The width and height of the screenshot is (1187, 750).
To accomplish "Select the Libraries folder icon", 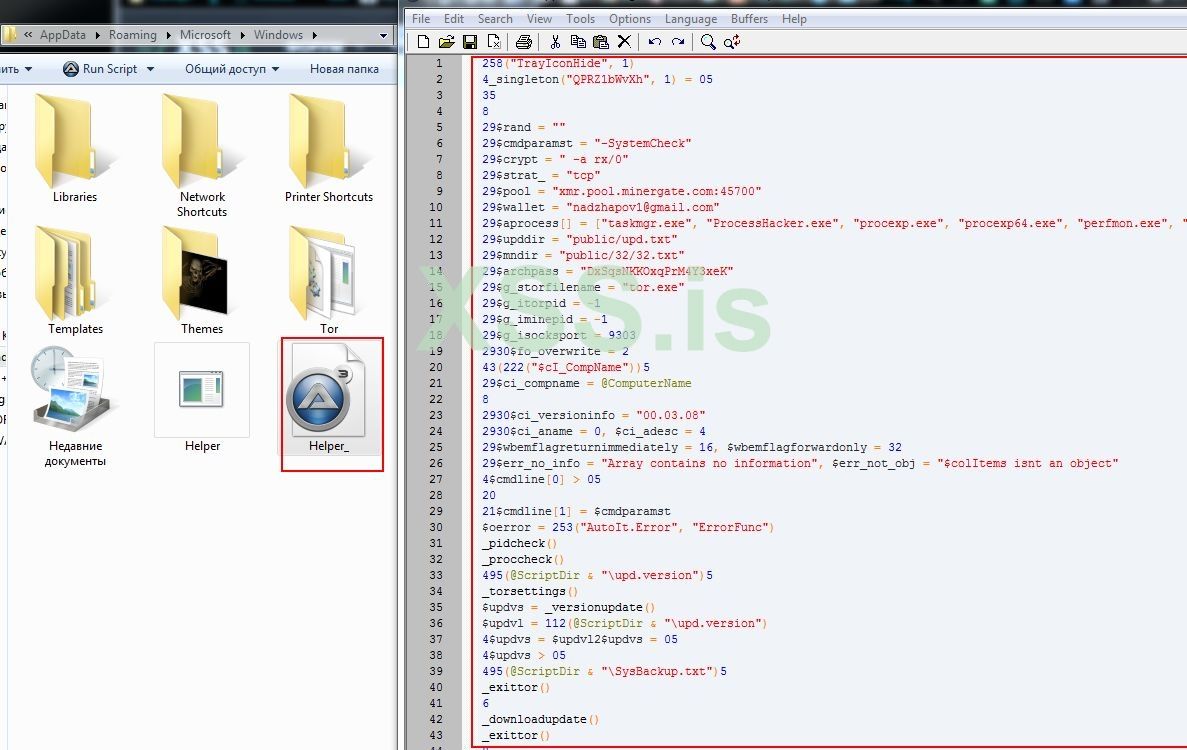I will pyautogui.click(x=75, y=140).
